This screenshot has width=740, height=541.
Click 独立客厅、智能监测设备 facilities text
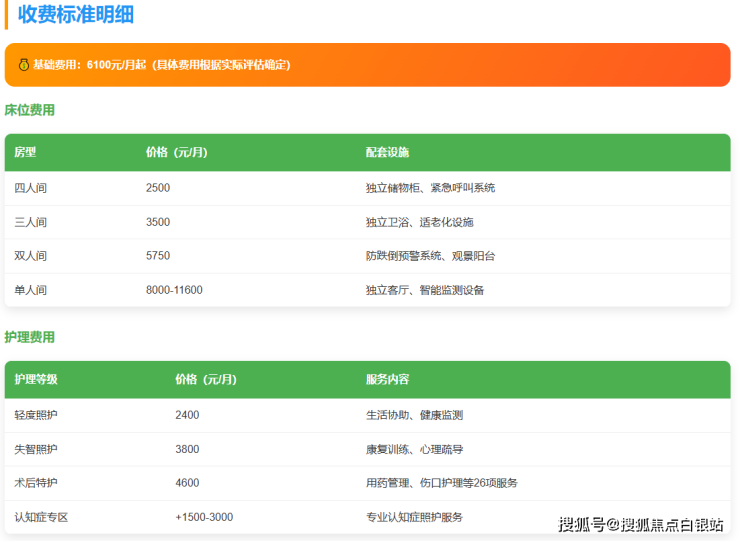pos(425,290)
